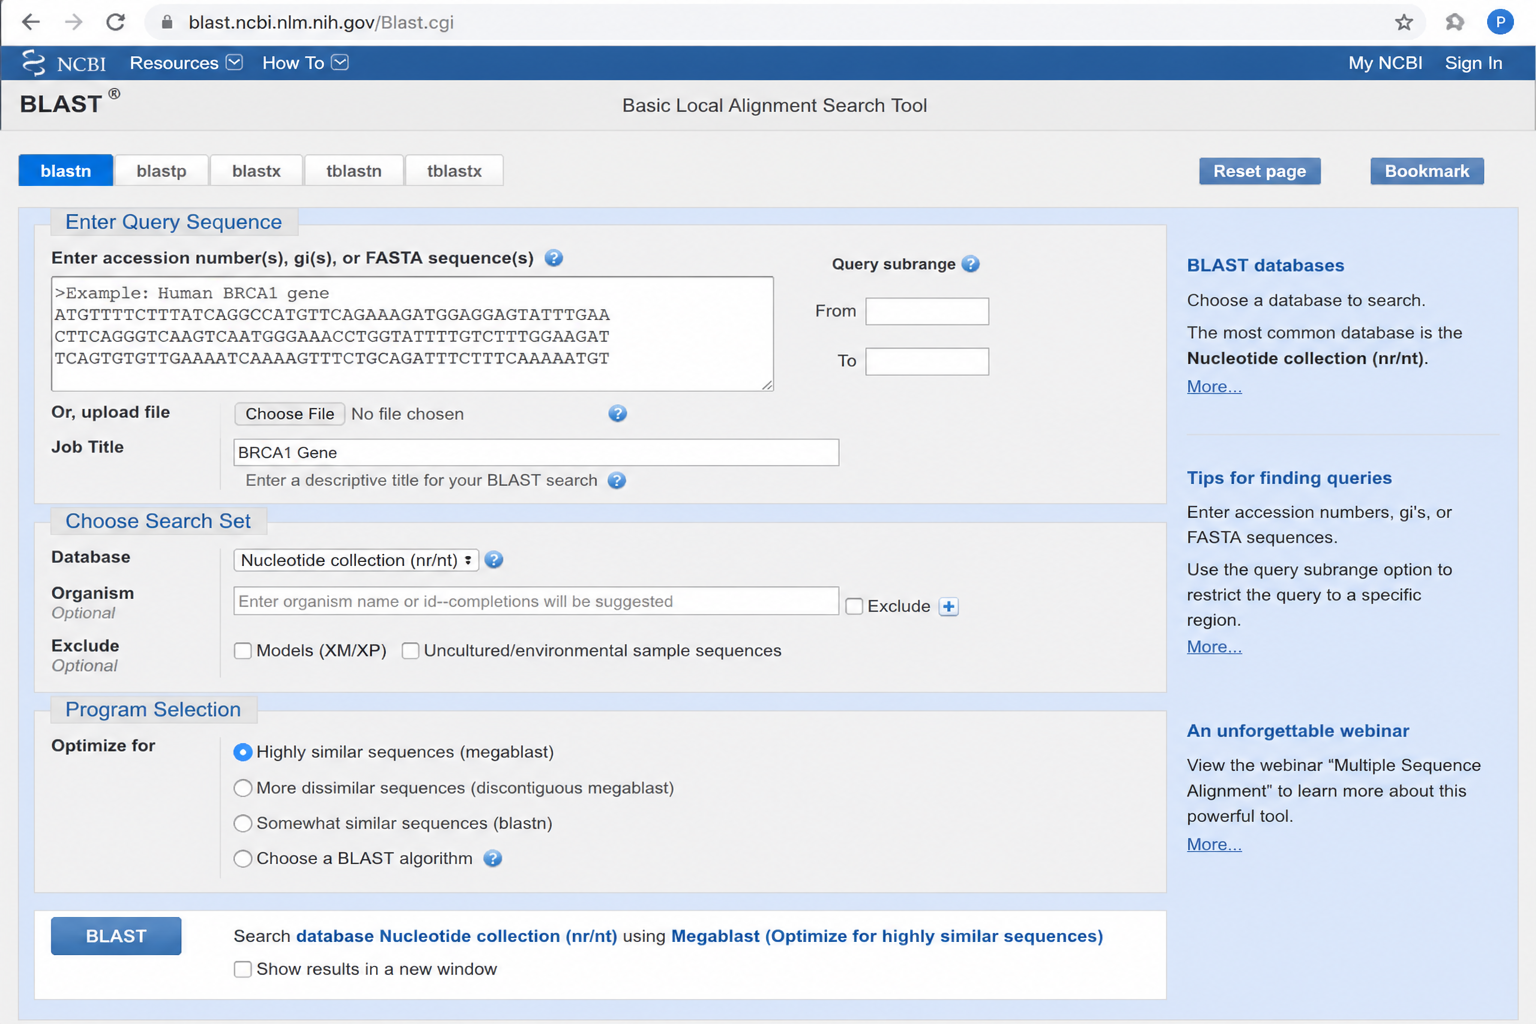Switch to the tblastx tab
The width and height of the screenshot is (1536, 1024).
(x=454, y=171)
